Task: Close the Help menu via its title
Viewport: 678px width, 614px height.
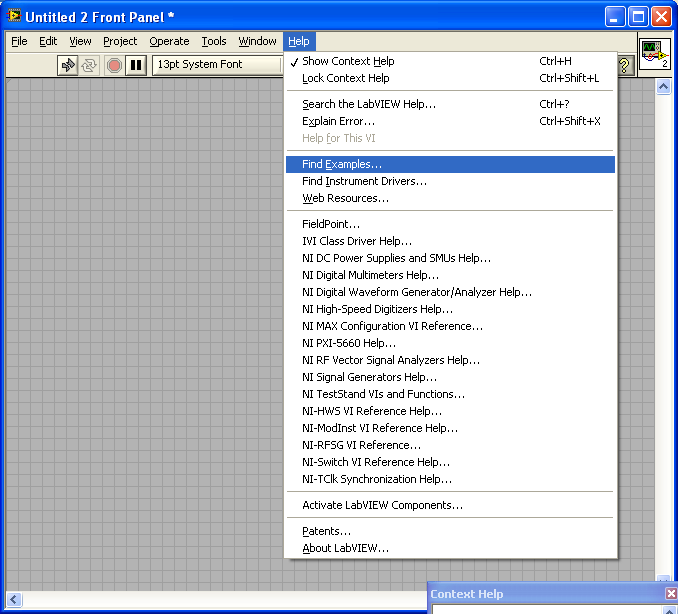Action: click(x=299, y=41)
